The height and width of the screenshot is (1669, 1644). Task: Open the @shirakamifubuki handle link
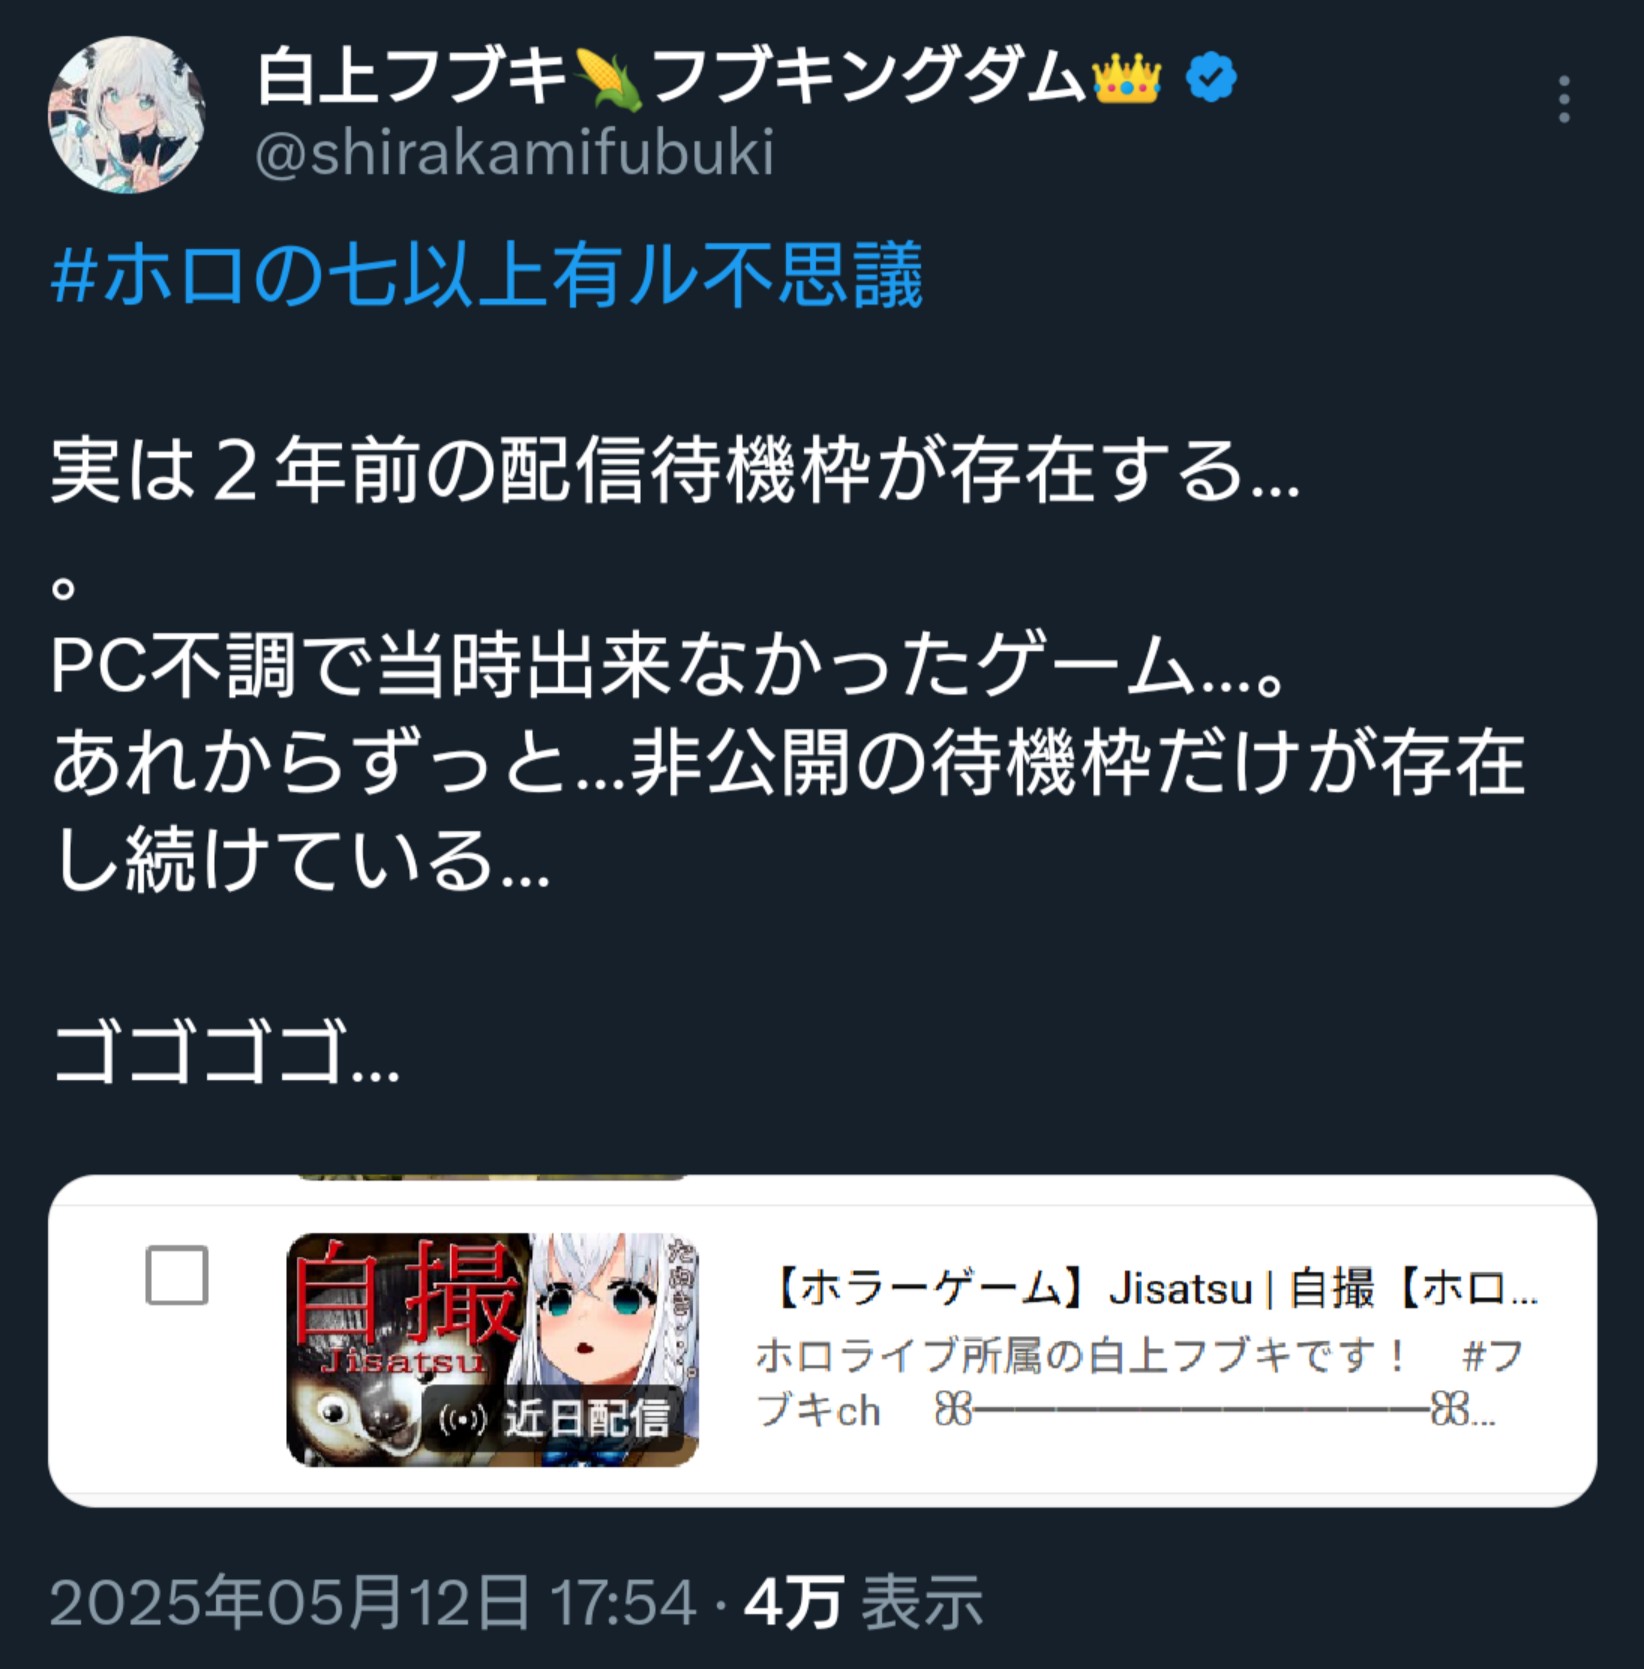[x=515, y=154]
